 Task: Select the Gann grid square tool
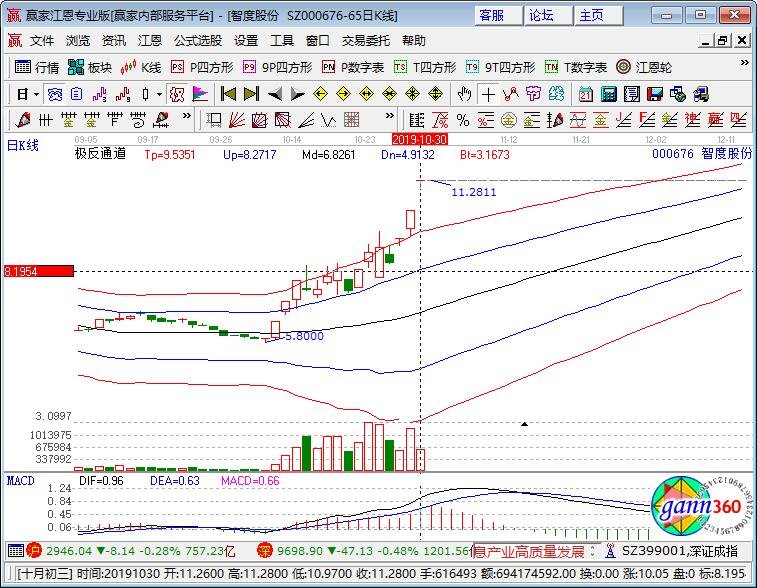click(x=351, y=119)
